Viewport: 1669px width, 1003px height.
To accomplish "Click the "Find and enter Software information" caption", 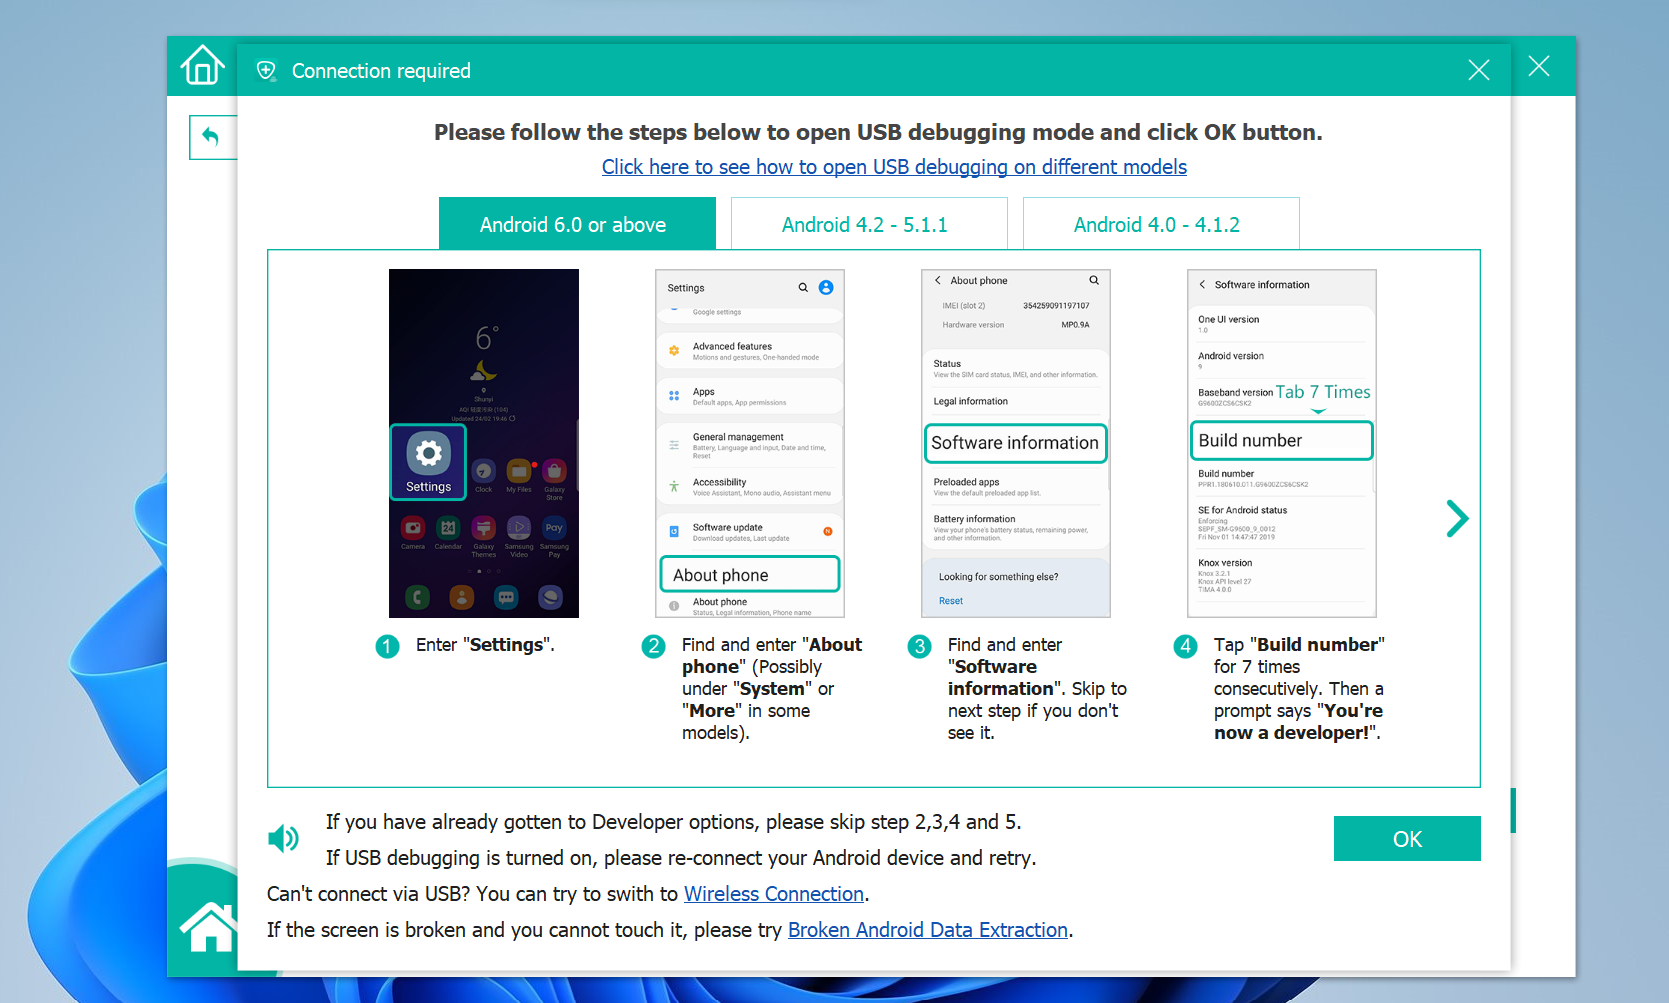I will tap(1037, 689).
